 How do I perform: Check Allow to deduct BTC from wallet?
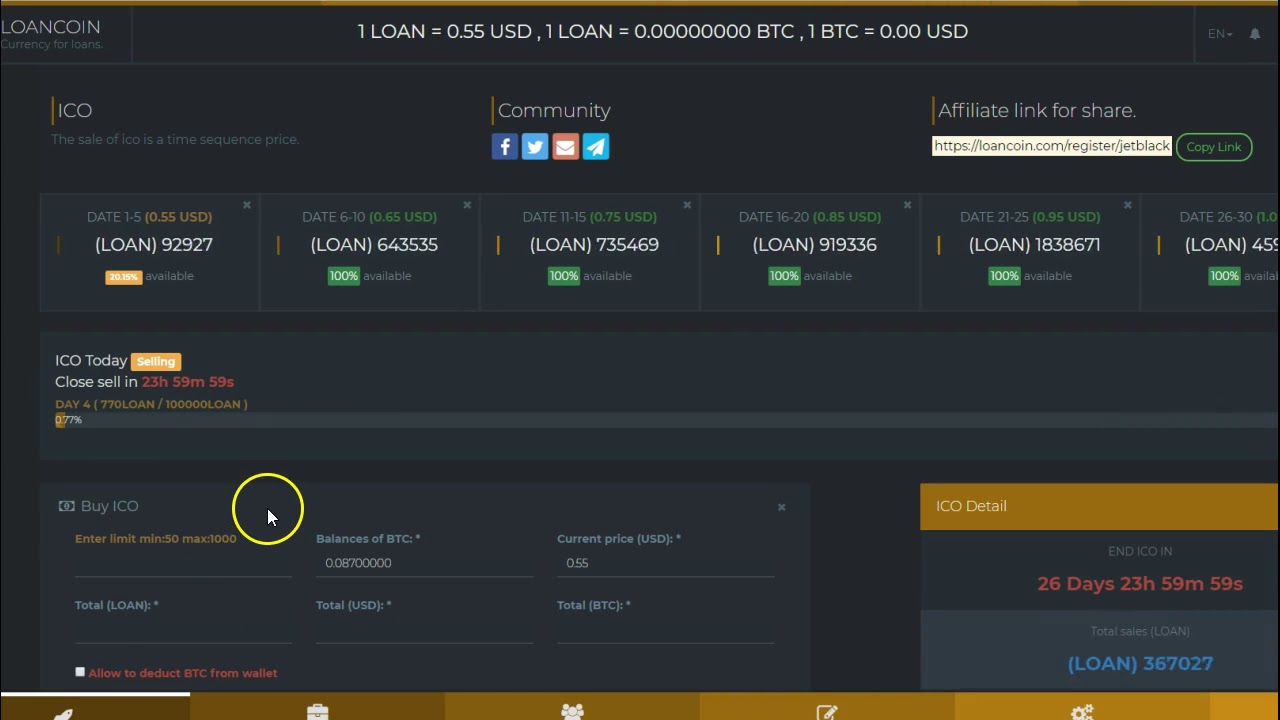coord(80,672)
